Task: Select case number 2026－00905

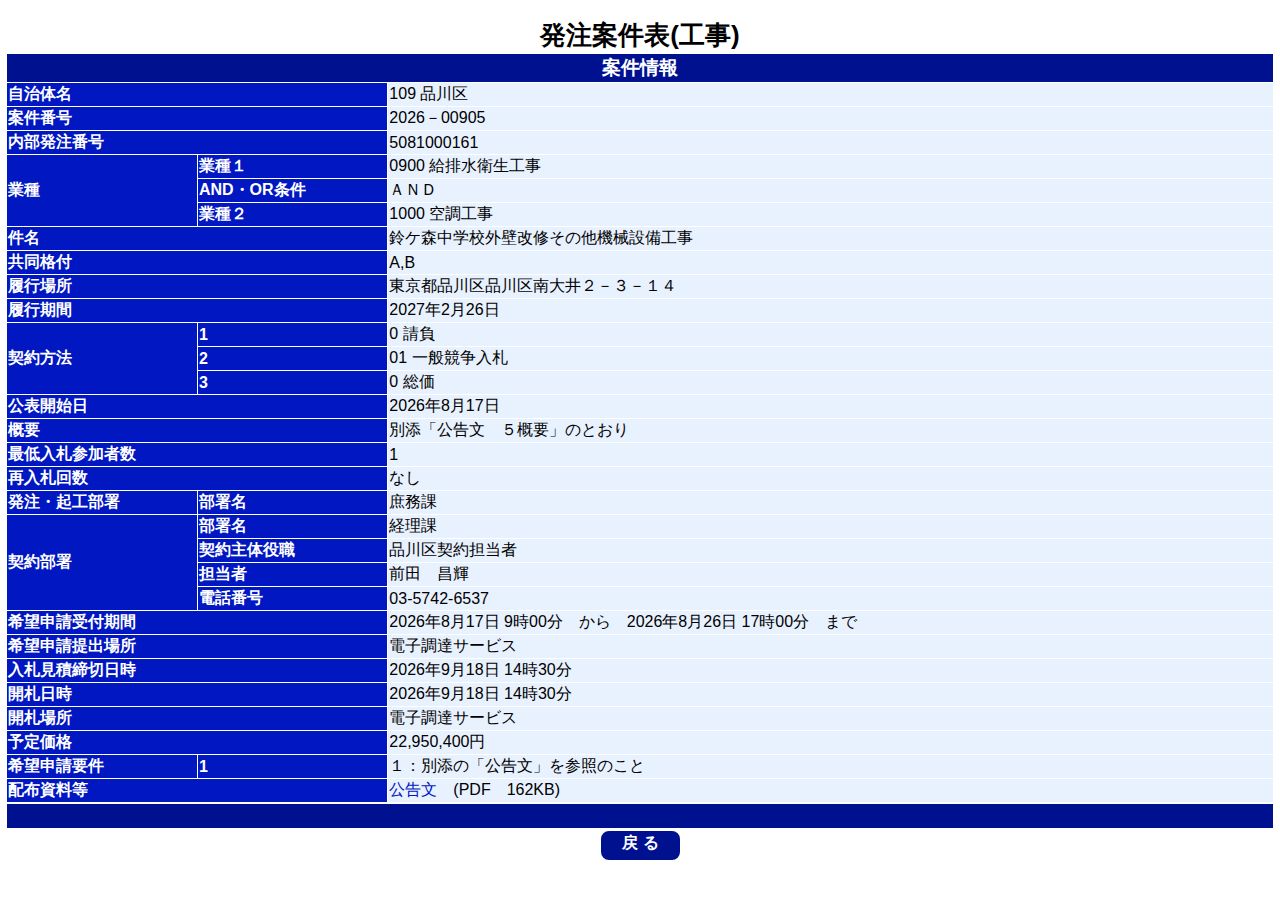Action: tap(437, 118)
